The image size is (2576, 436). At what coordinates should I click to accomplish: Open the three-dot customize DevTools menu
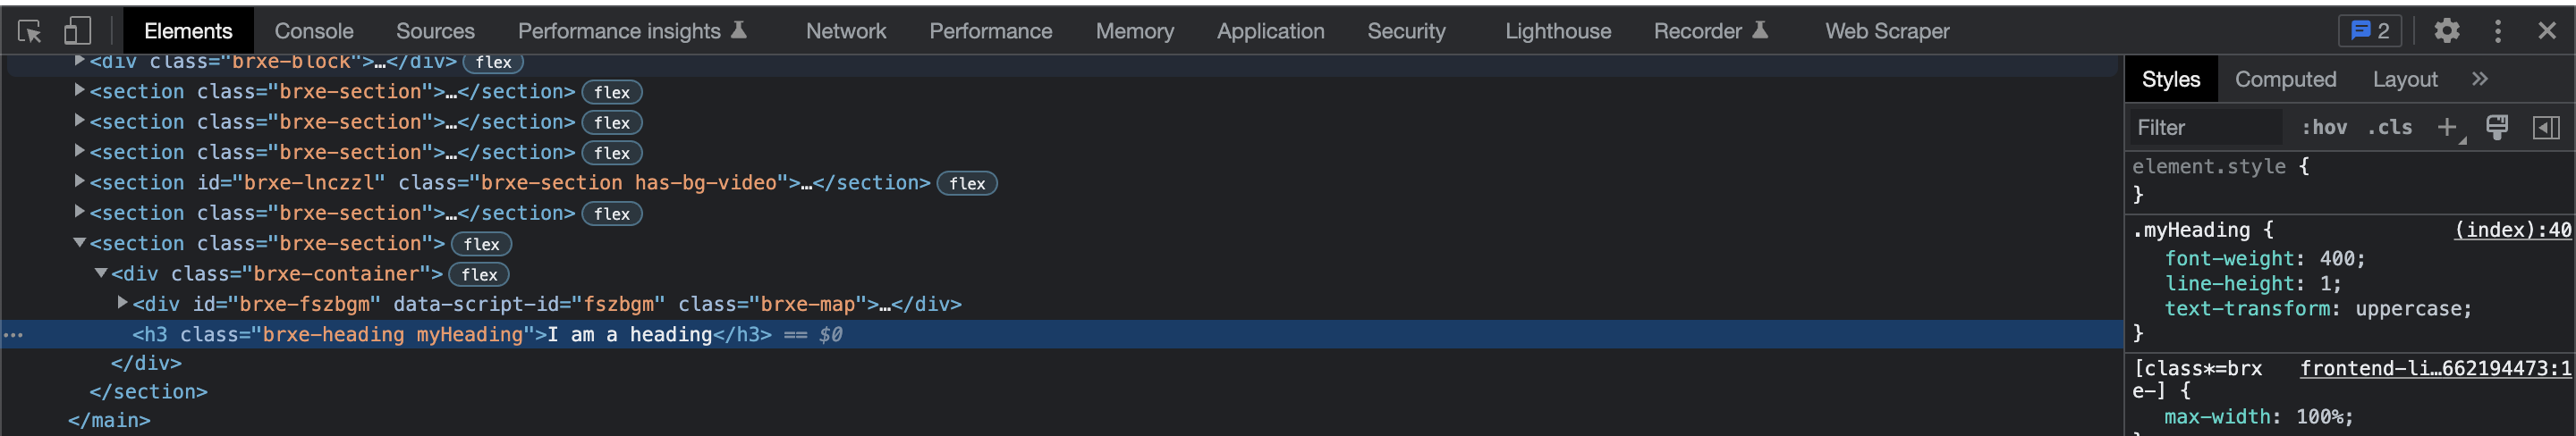coord(2497,31)
